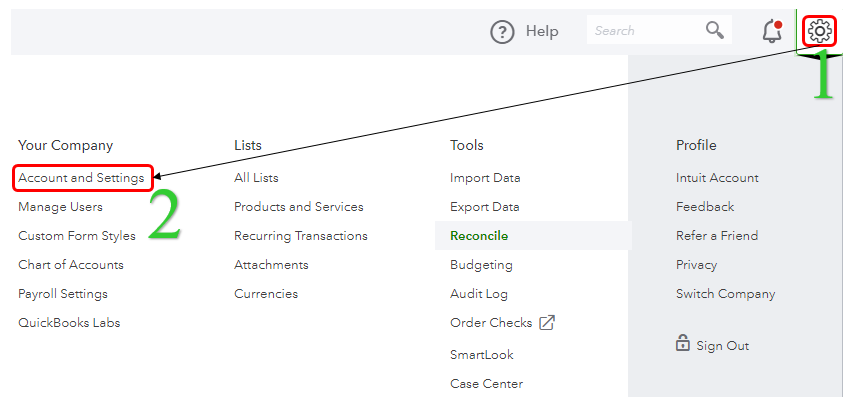Click the Sign Out lock icon
851x406 pixels.
point(683,343)
